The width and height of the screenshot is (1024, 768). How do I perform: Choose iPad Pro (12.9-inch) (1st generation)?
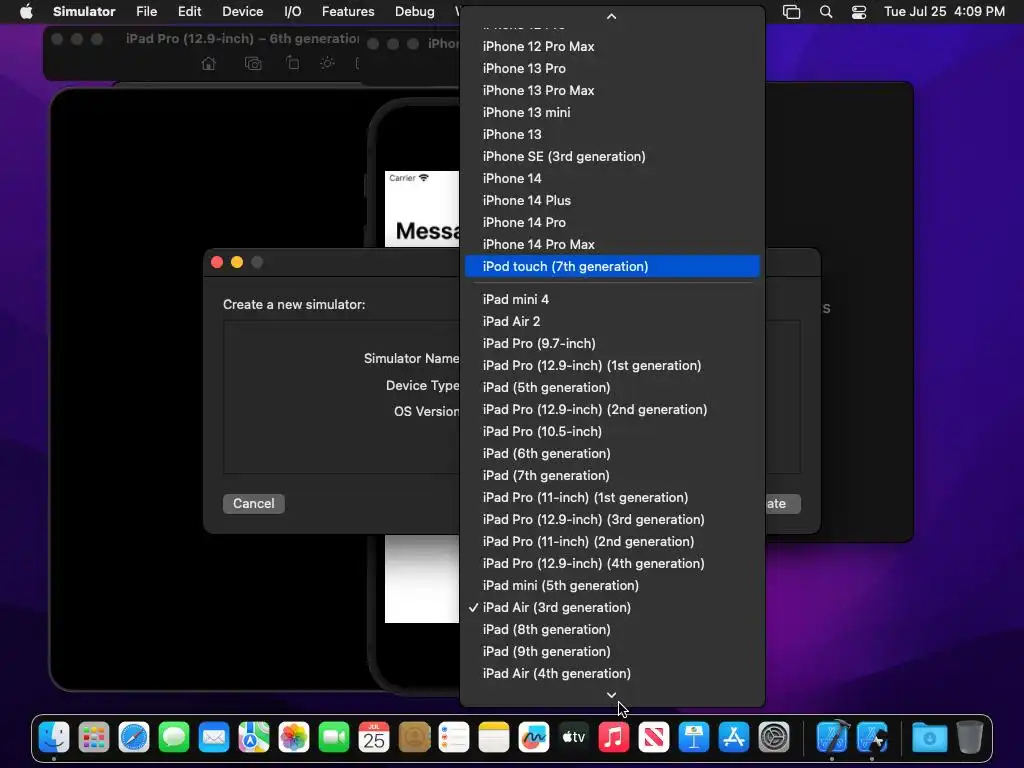pos(612,365)
